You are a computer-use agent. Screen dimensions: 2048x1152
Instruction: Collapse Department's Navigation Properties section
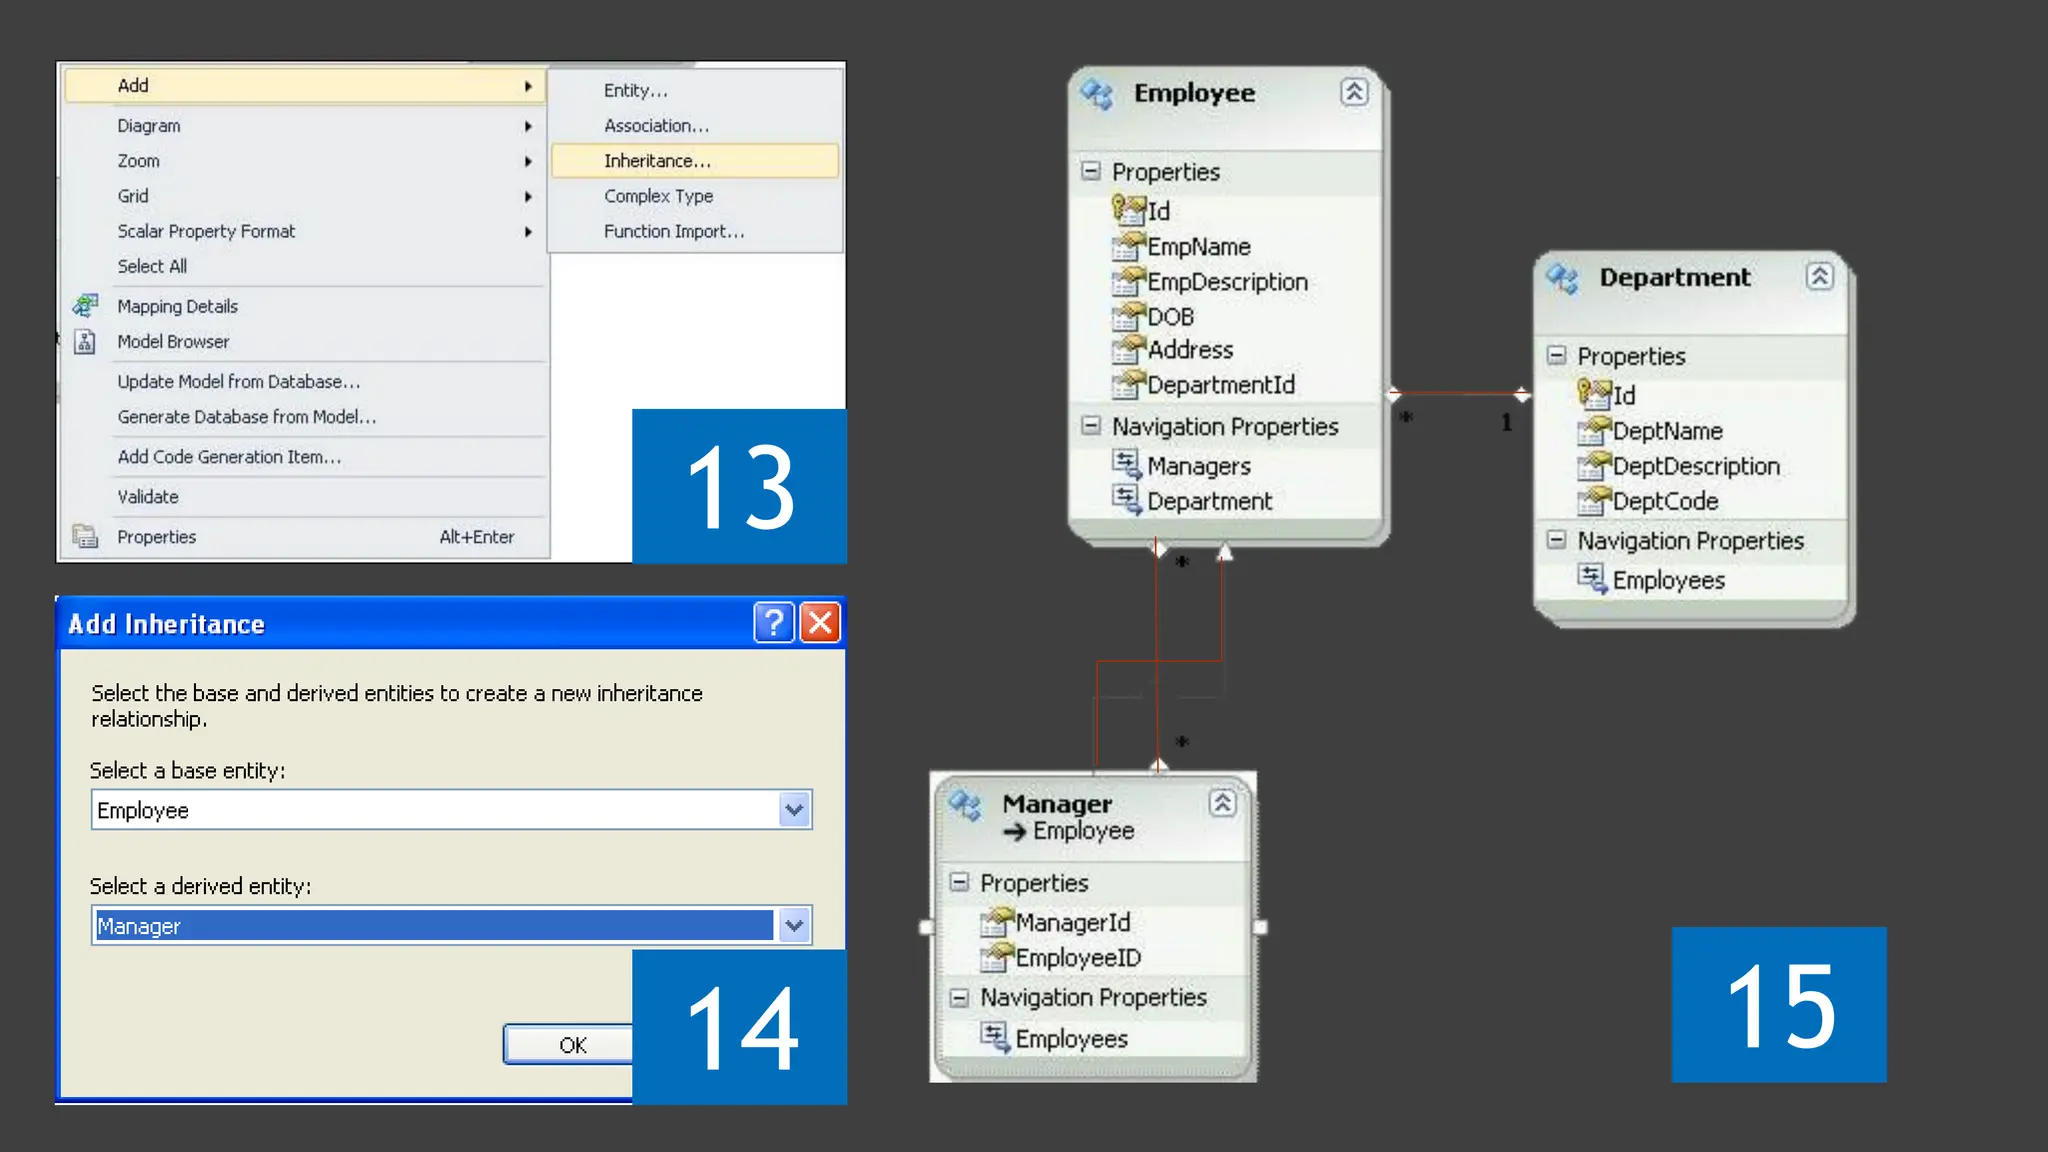coord(1556,540)
